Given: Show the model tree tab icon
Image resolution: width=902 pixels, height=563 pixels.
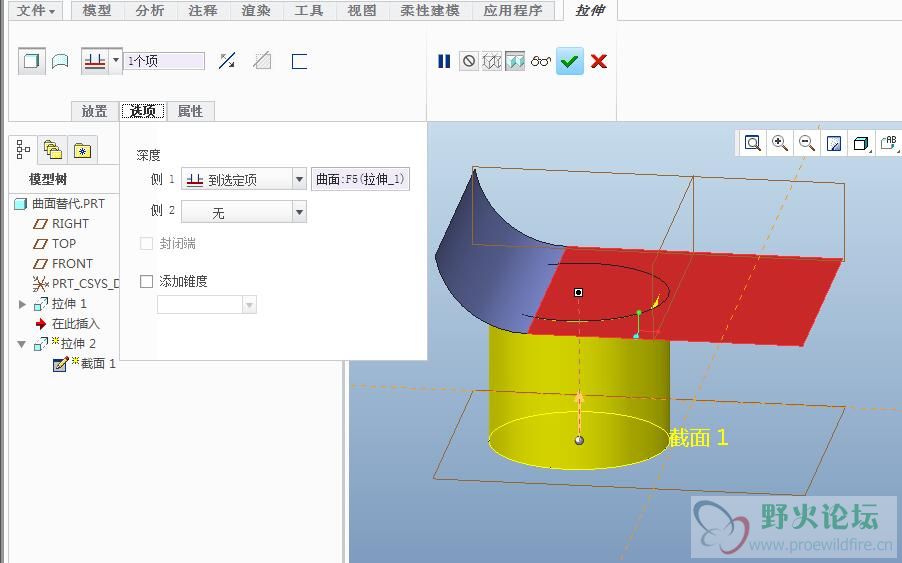Looking at the screenshot, I should (24, 150).
